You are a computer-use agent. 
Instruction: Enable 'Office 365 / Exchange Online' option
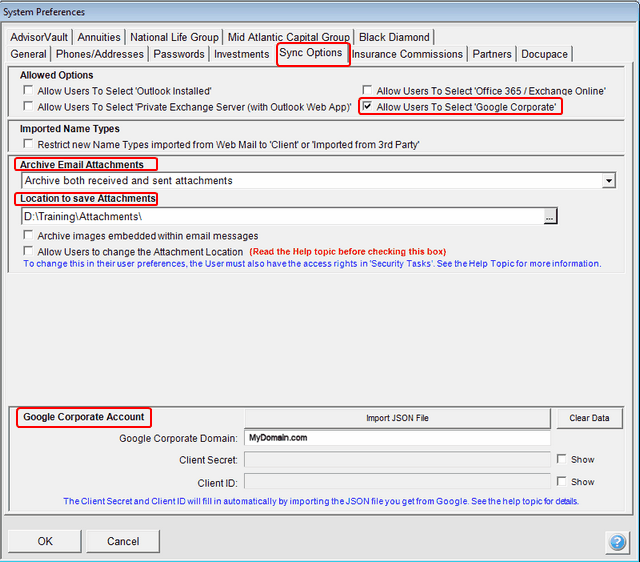[x=368, y=91]
